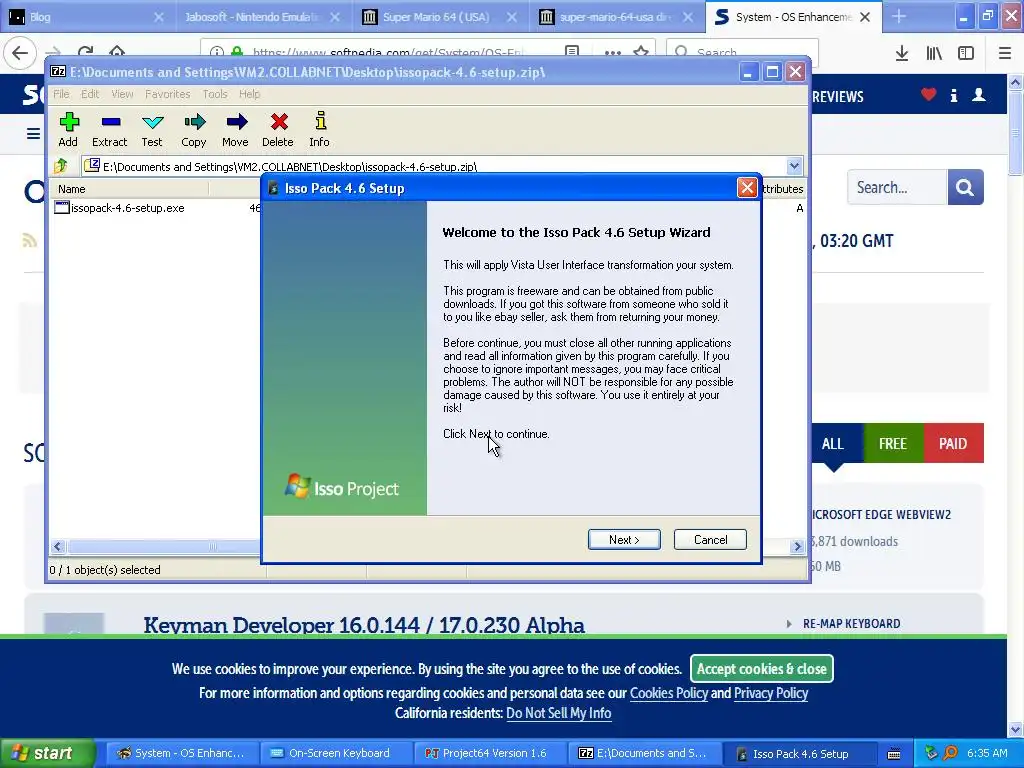The height and width of the screenshot is (768, 1024).
Task: Sort 7-Zip list by Name column
Action: tap(131, 189)
